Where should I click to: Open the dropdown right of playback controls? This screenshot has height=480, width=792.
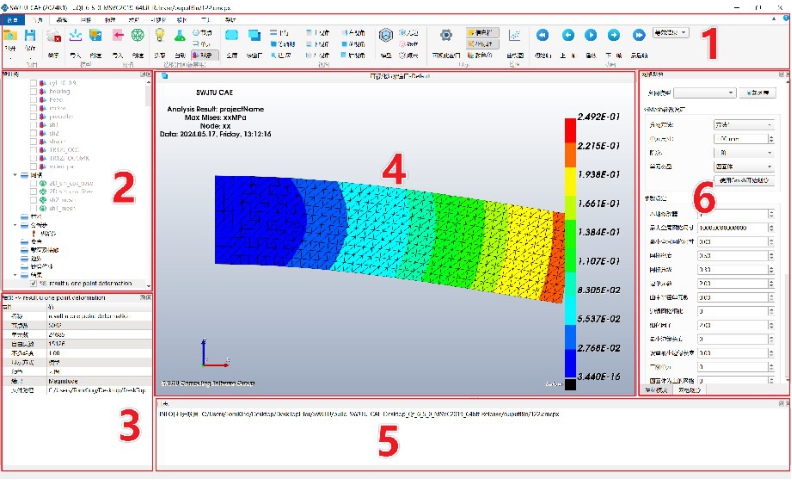coord(670,32)
